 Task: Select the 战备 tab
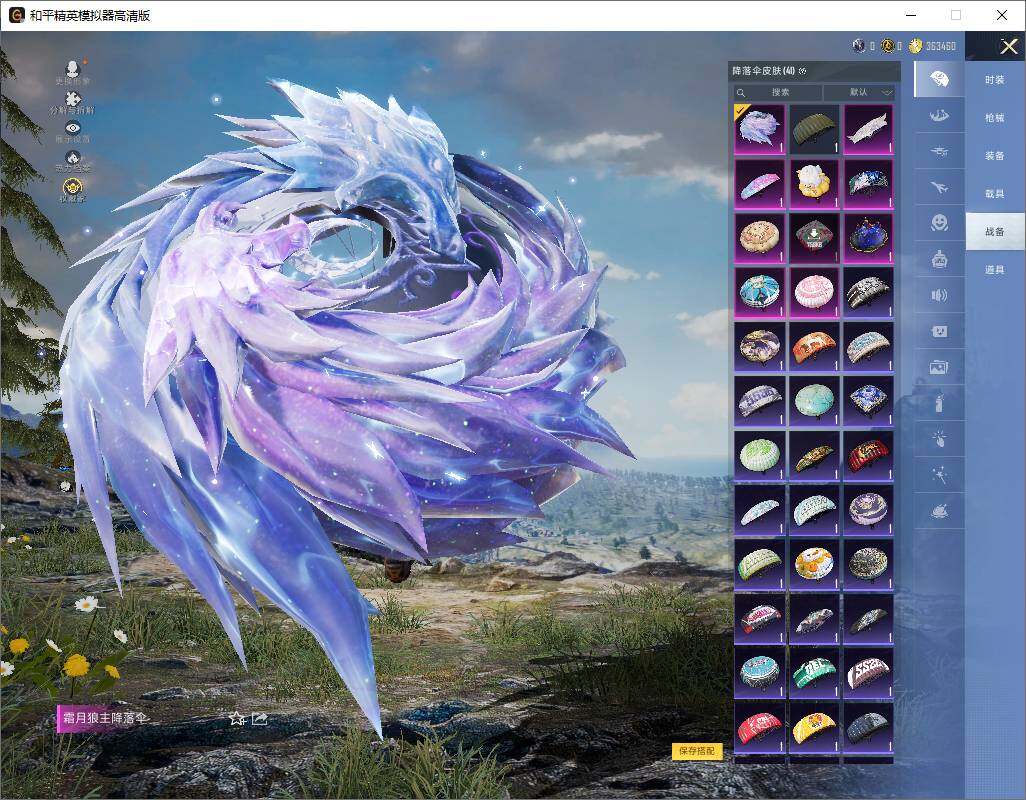[995, 232]
